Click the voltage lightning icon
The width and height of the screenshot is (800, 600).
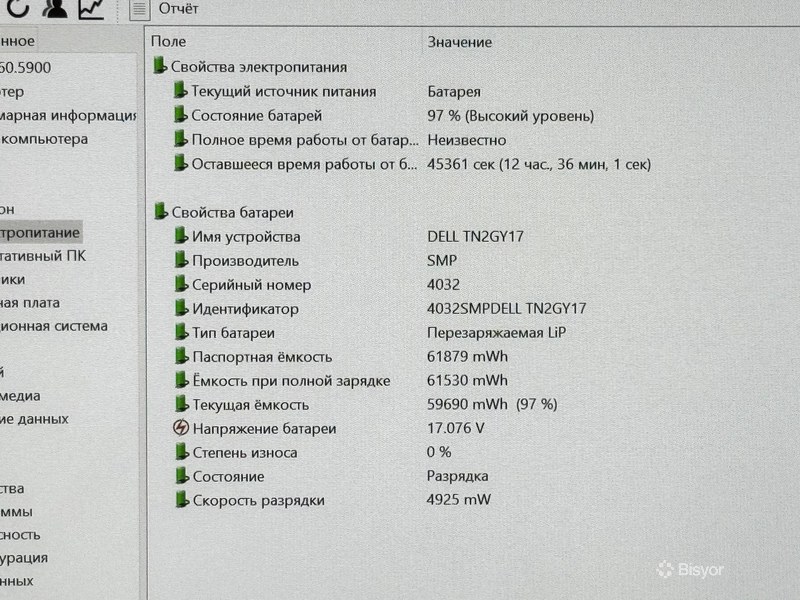point(181,427)
